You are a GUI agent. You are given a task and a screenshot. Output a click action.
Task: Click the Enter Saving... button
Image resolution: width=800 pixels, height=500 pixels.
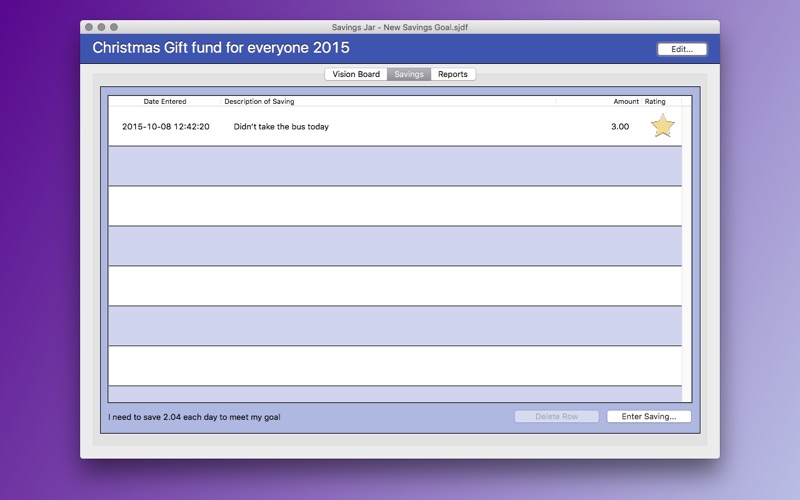pyautogui.click(x=649, y=416)
